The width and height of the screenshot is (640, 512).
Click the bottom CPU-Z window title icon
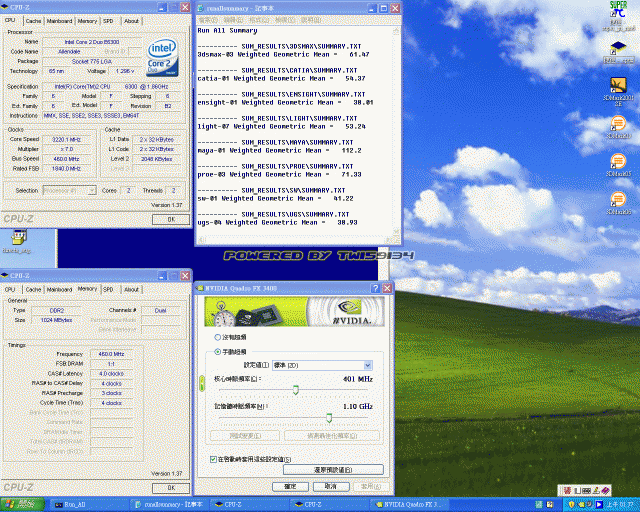coord(5,276)
